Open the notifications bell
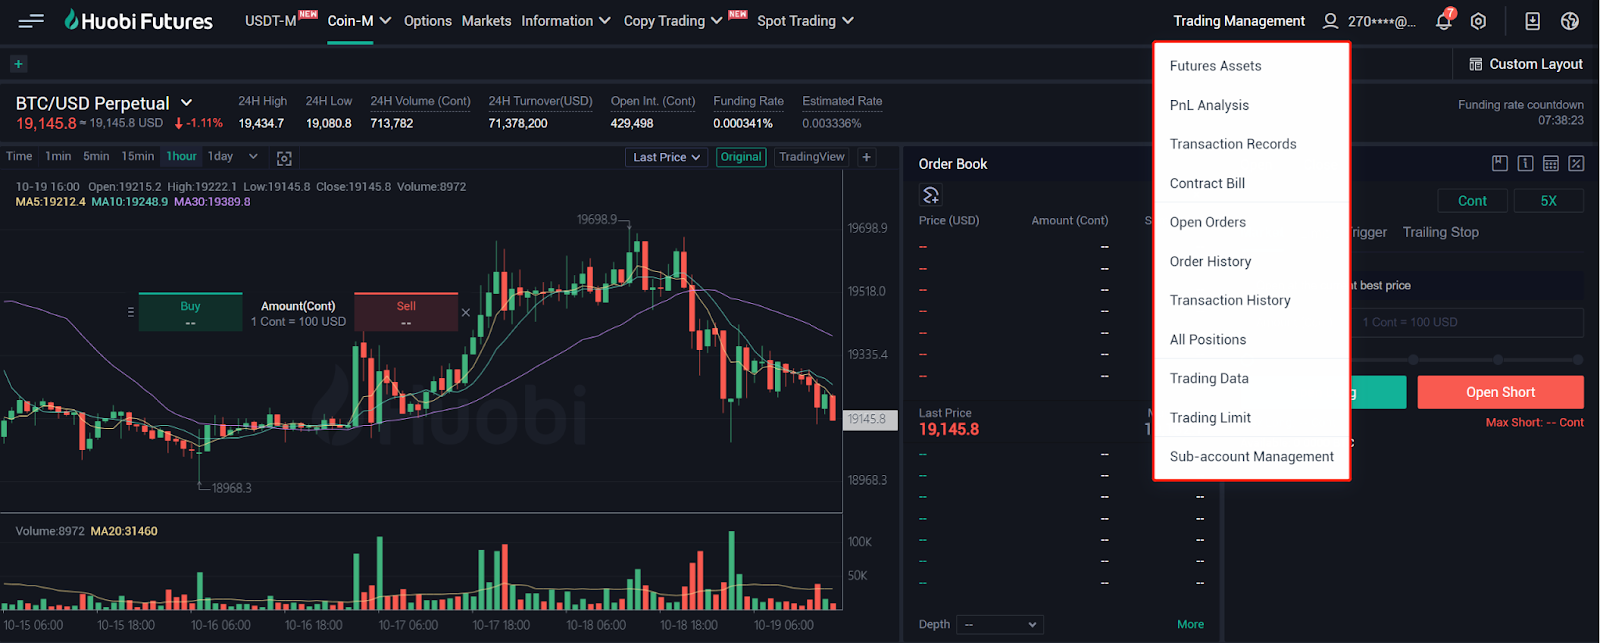 click(x=1444, y=21)
